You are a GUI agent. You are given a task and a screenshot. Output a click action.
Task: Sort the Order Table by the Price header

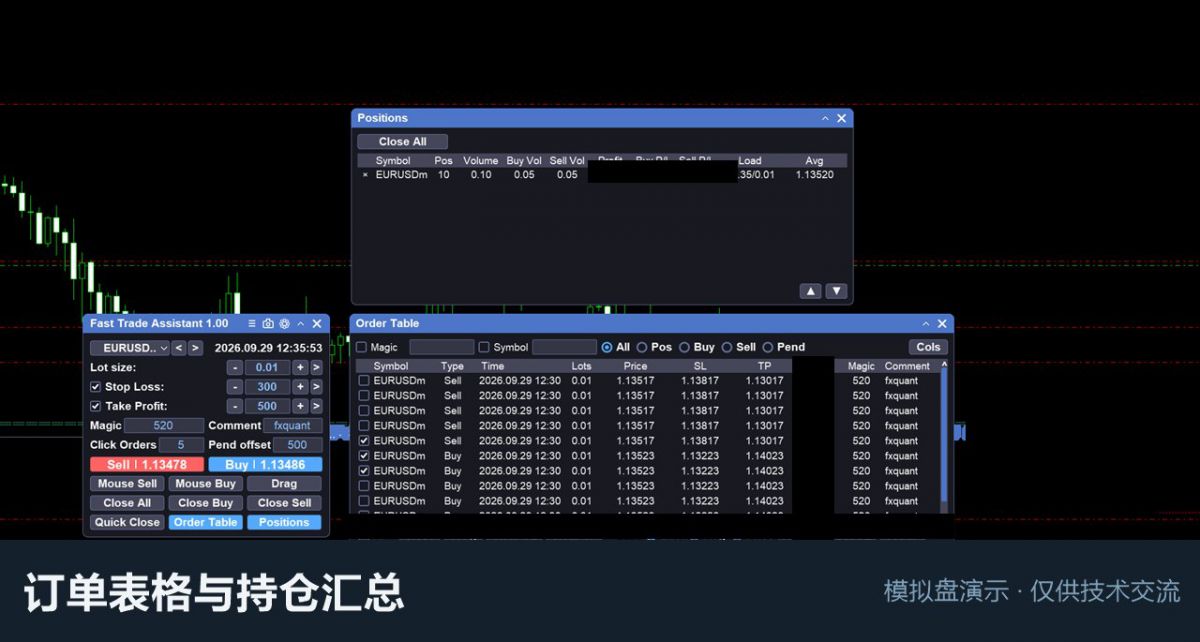click(635, 366)
